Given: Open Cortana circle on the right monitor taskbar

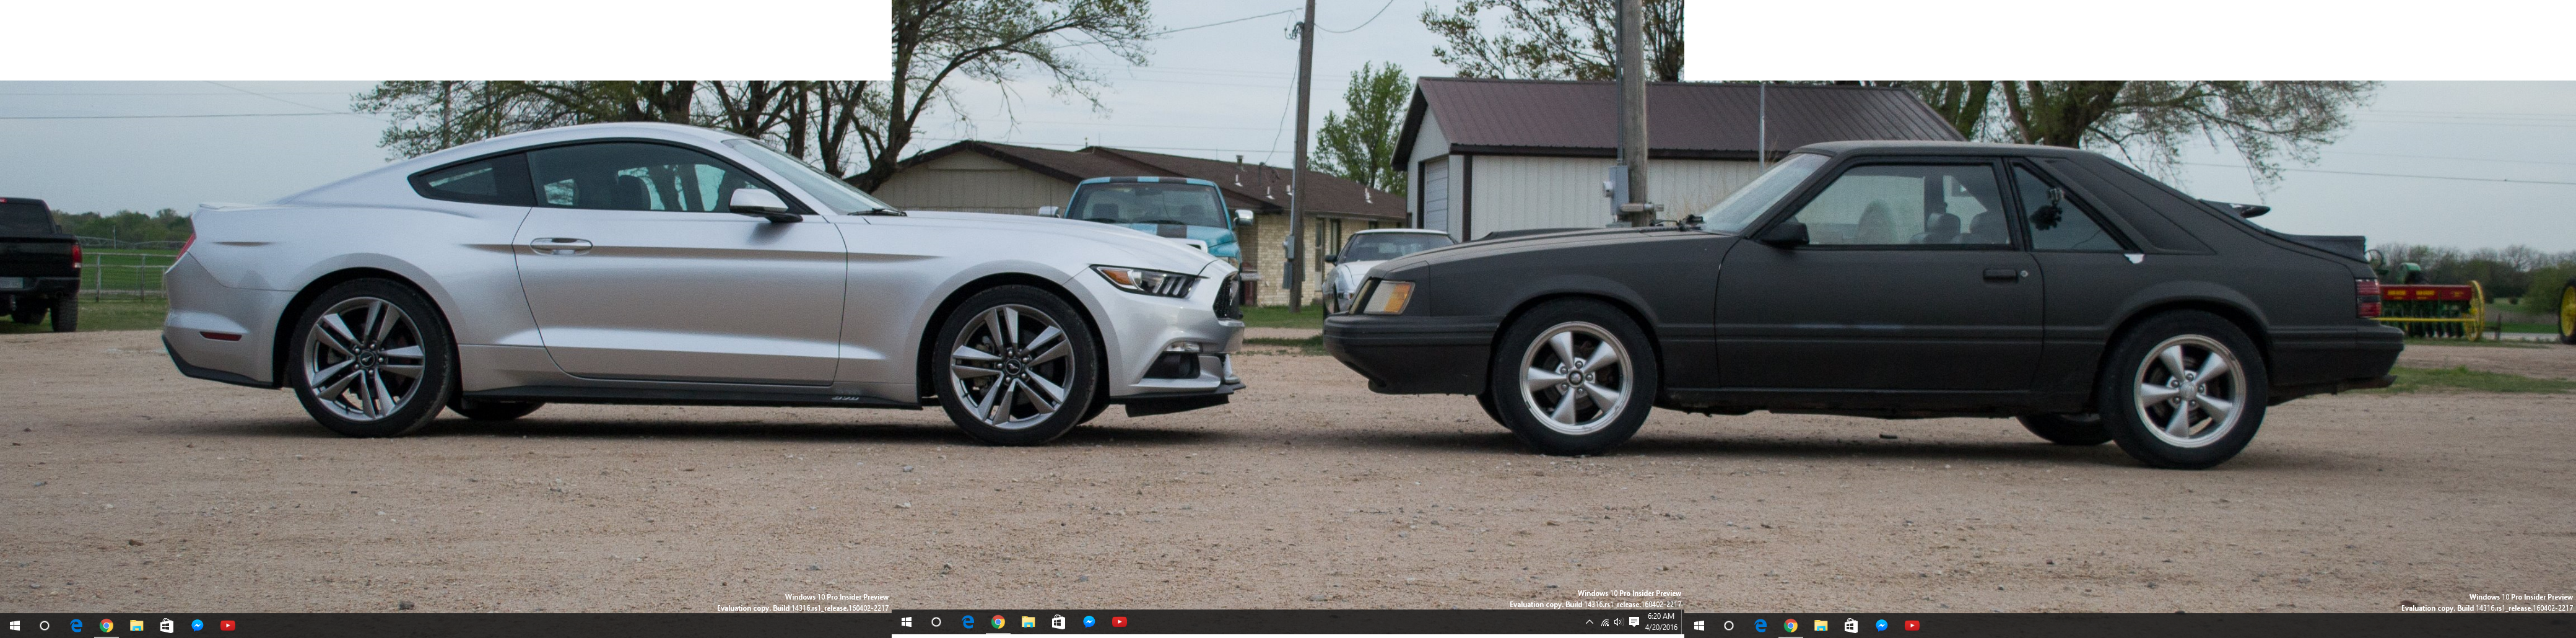Looking at the screenshot, I should (1729, 625).
